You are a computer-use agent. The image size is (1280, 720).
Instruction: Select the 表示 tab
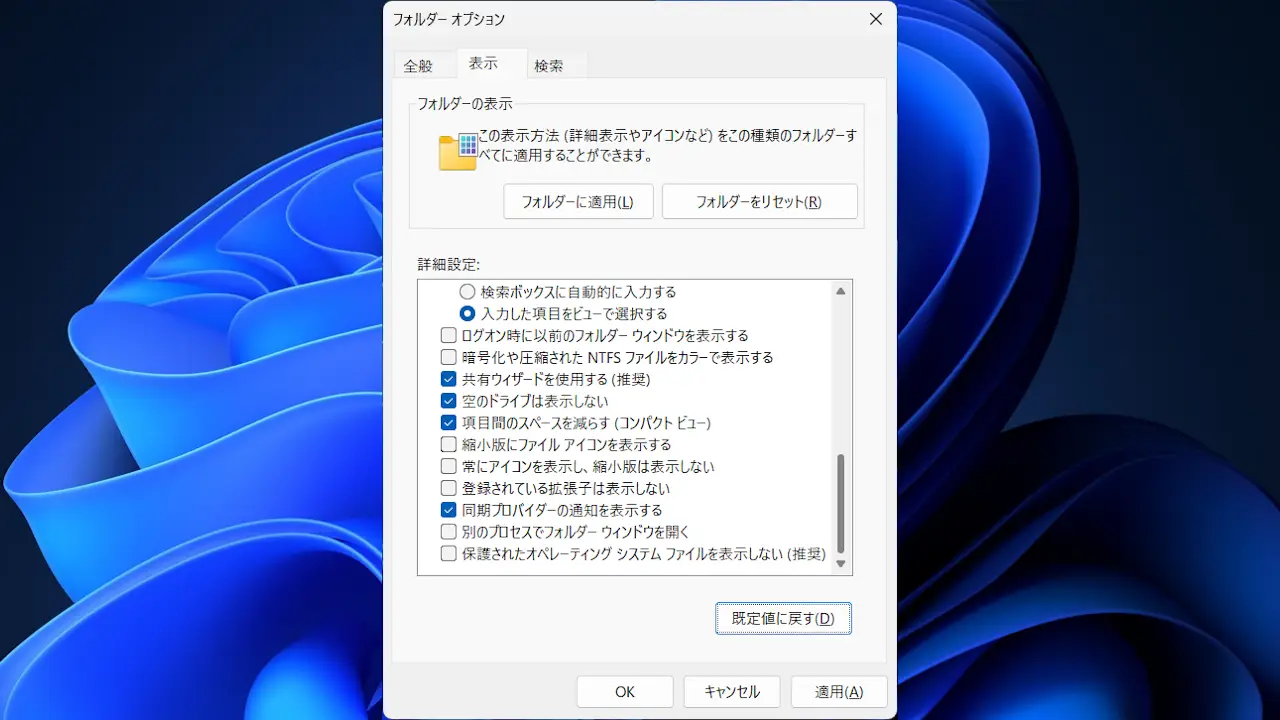tap(483, 63)
